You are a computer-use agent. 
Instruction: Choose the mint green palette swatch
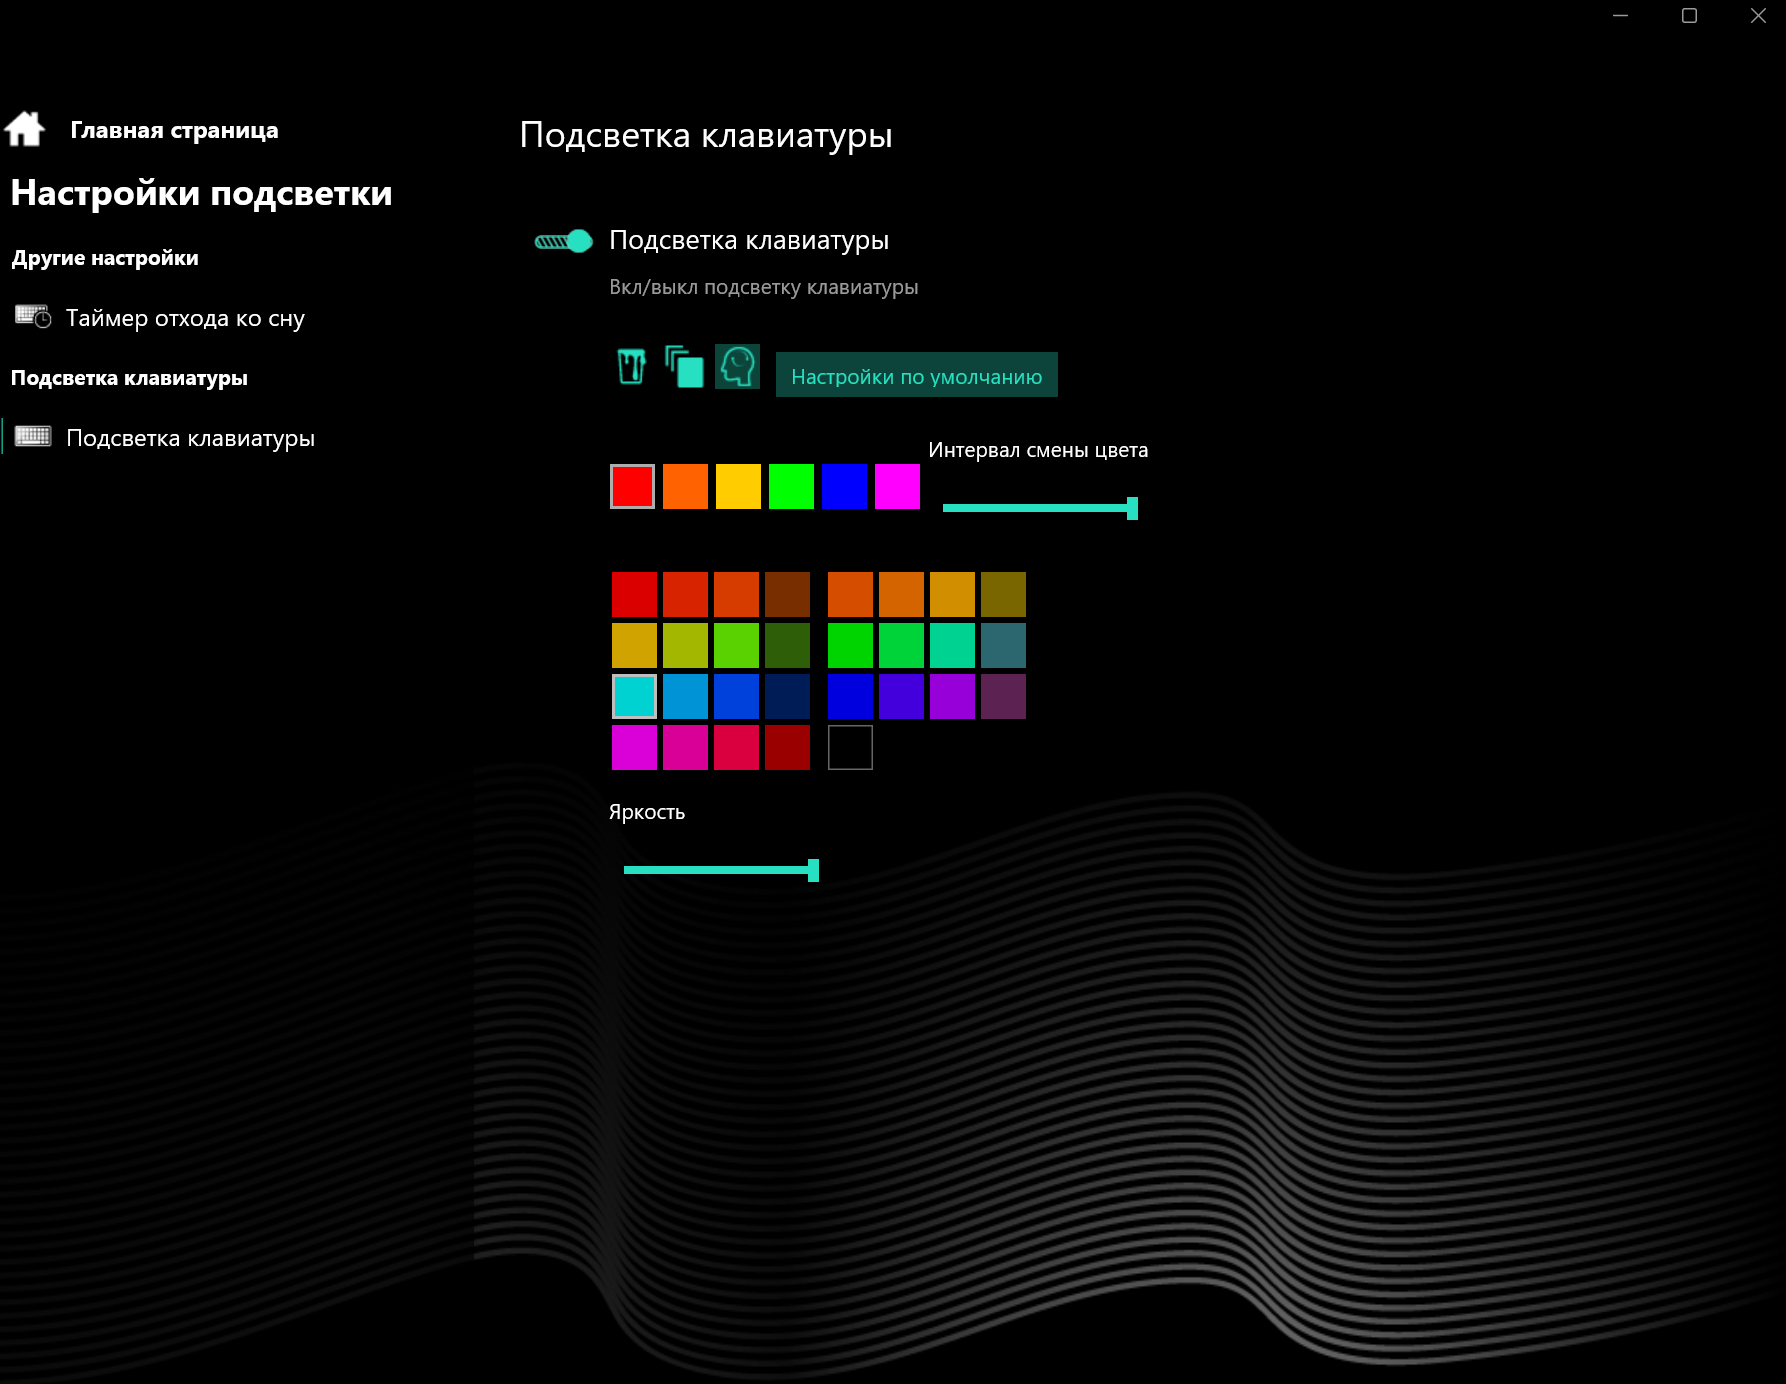(x=953, y=645)
